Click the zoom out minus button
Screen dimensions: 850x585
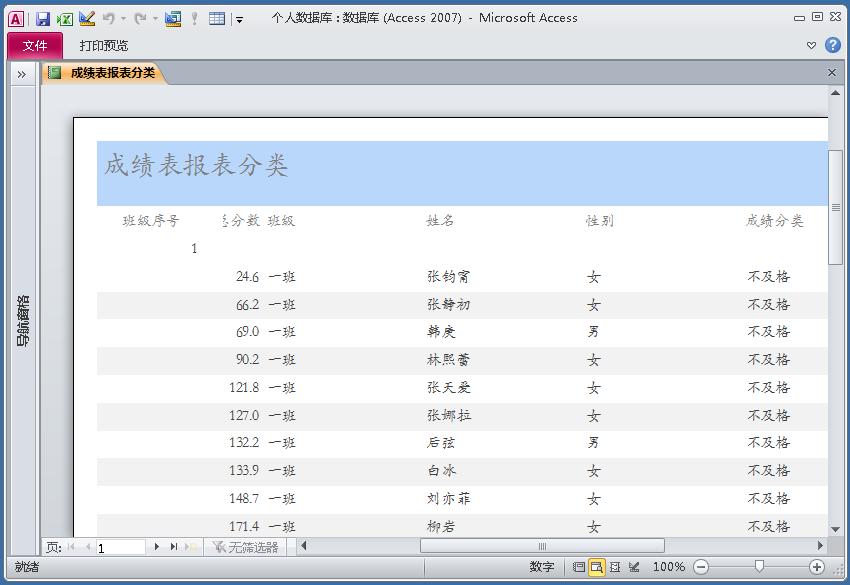pos(701,567)
